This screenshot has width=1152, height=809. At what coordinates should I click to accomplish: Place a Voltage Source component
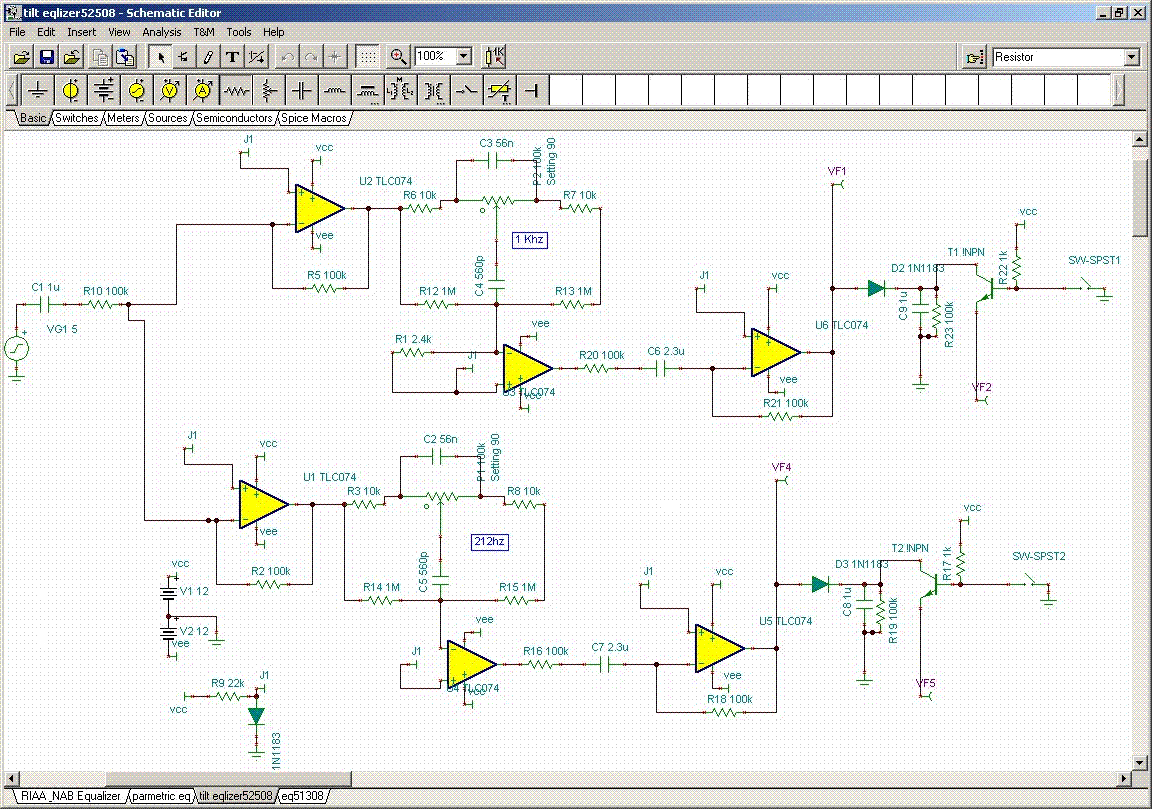coord(71,90)
